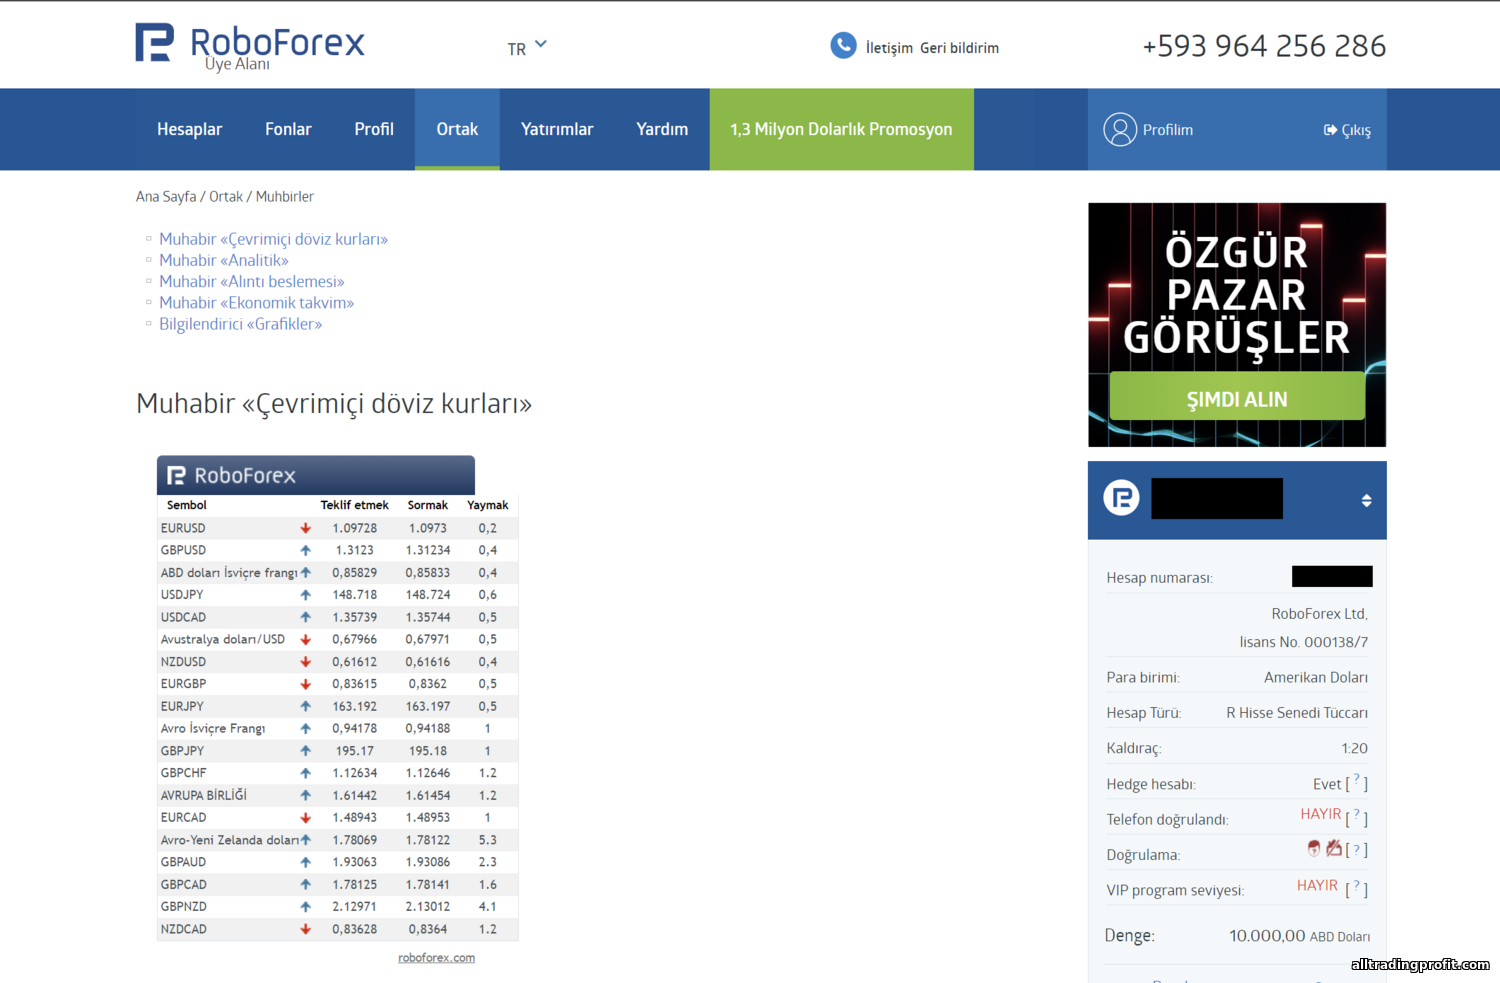Click the Teklif etmek column header

(x=354, y=505)
